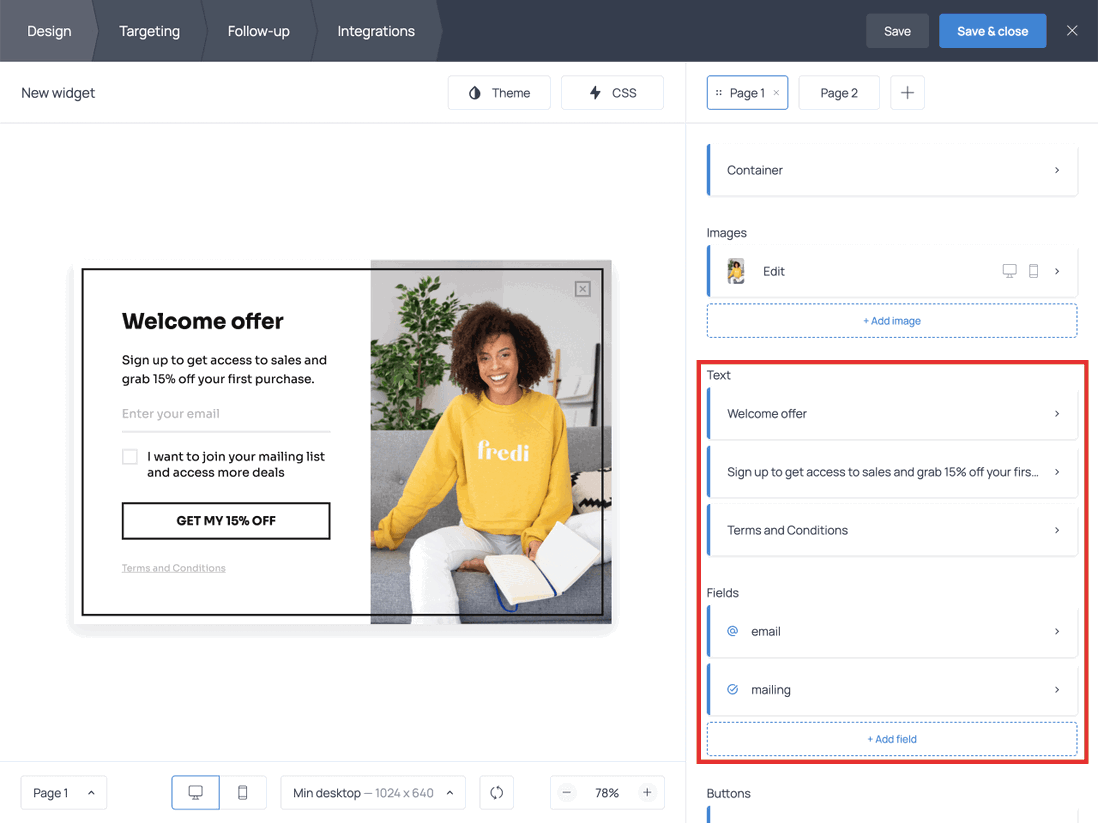Viewport: 1098px width, 823px height.
Task: Click the mailing field checkmark icon
Action: coord(733,689)
